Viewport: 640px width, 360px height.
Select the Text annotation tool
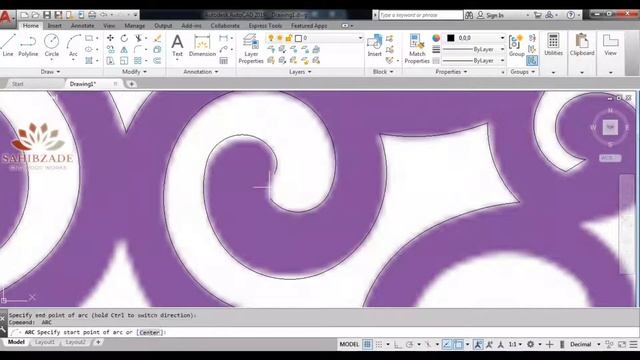(177, 46)
